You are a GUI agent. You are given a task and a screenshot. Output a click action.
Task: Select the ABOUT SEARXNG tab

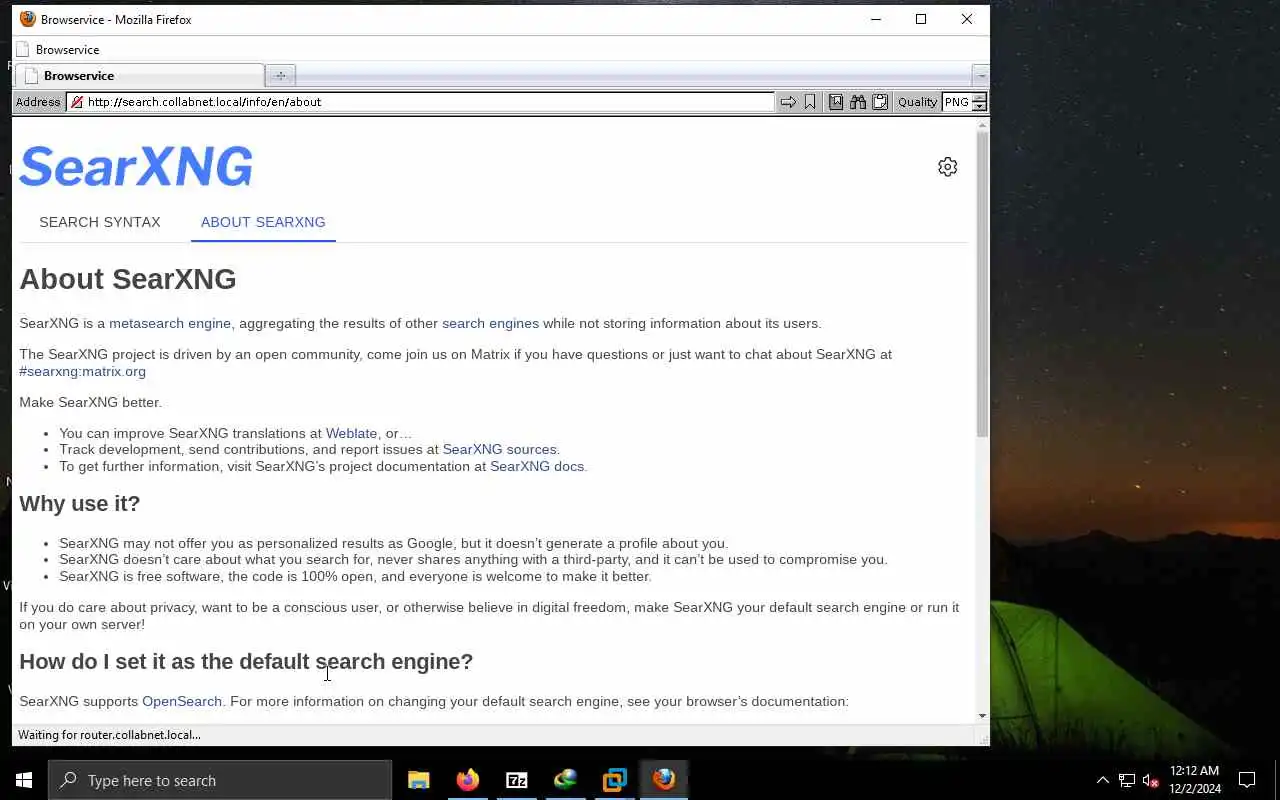click(263, 222)
